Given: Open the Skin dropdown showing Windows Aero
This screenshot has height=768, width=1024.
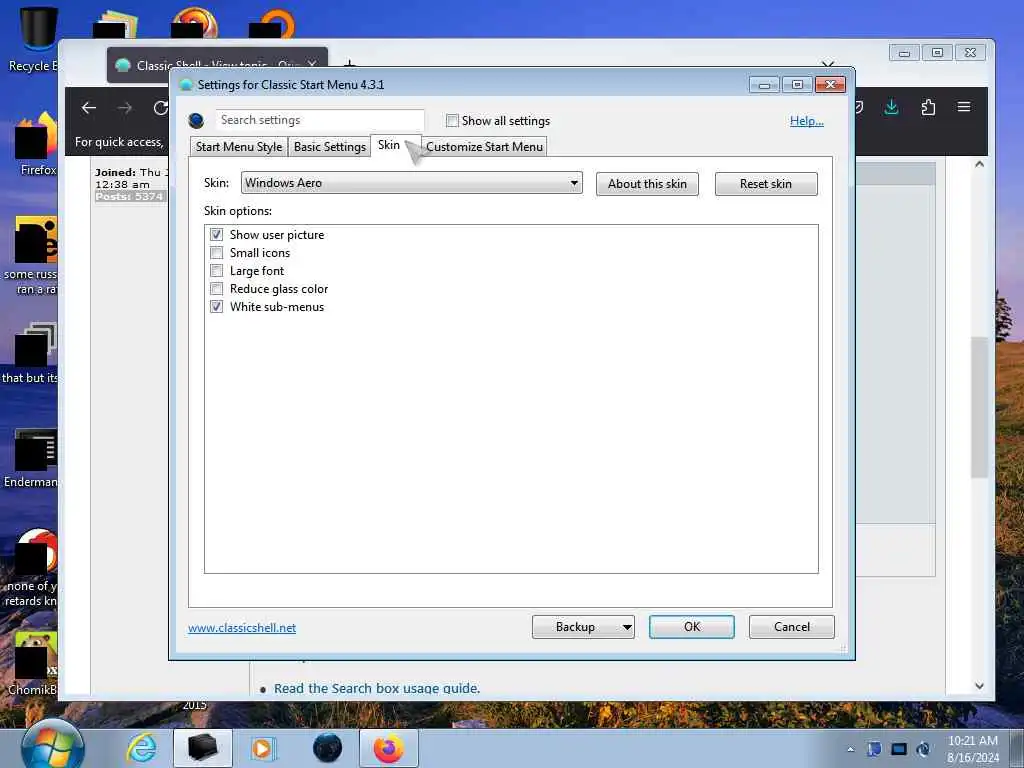Looking at the screenshot, I should pyautogui.click(x=411, y=183).
